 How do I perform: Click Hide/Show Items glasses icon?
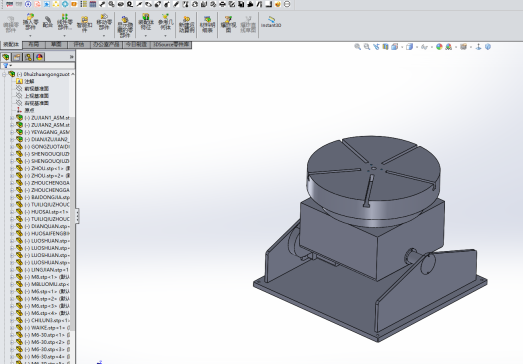(424, 47)
